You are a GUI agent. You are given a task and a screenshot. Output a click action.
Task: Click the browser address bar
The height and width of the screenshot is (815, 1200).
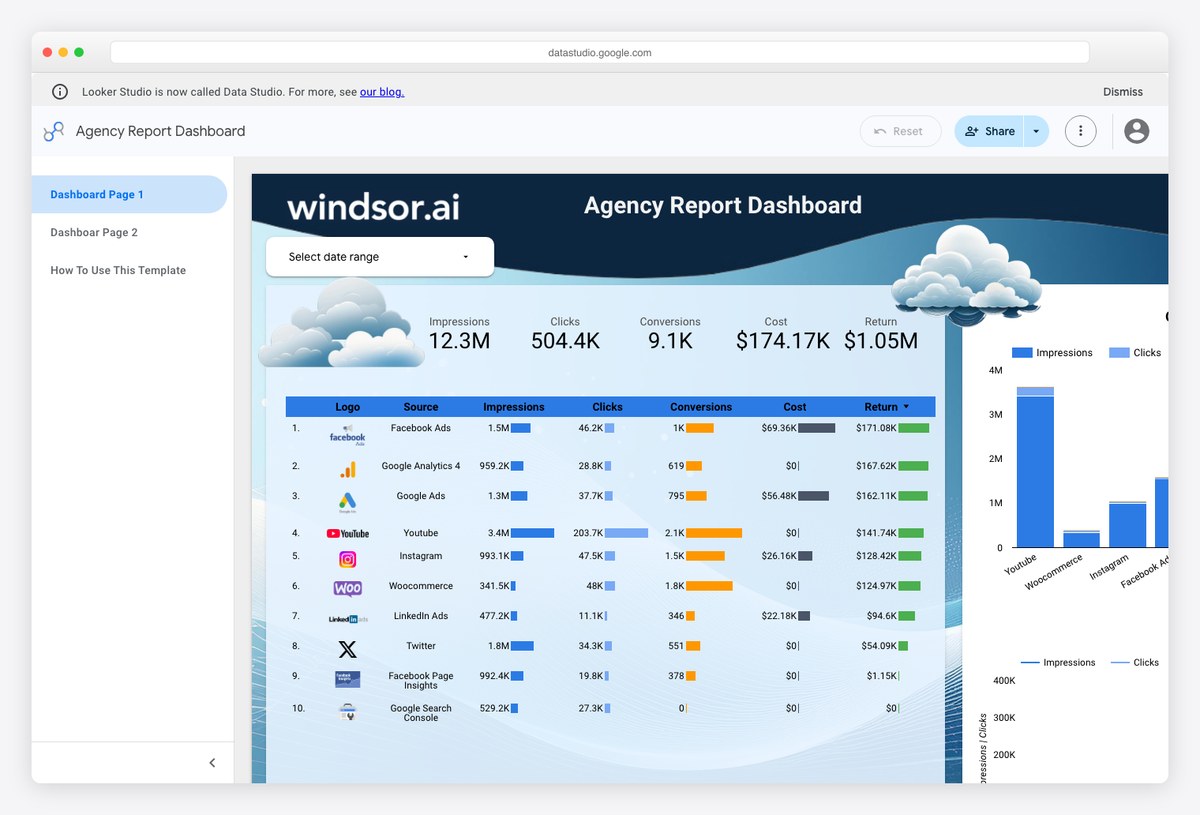coord(600,53)
